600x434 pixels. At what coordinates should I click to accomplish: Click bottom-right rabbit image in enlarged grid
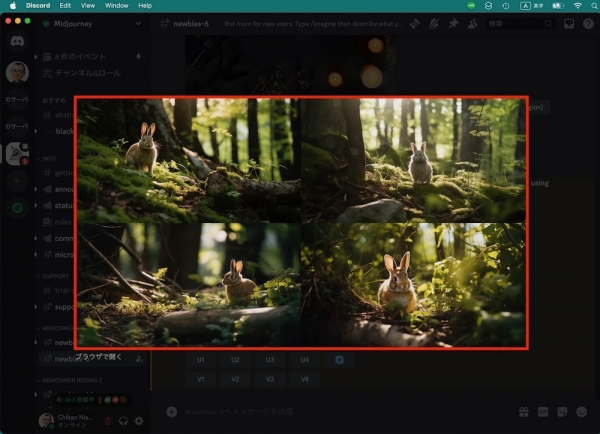(x=414, y=284)
